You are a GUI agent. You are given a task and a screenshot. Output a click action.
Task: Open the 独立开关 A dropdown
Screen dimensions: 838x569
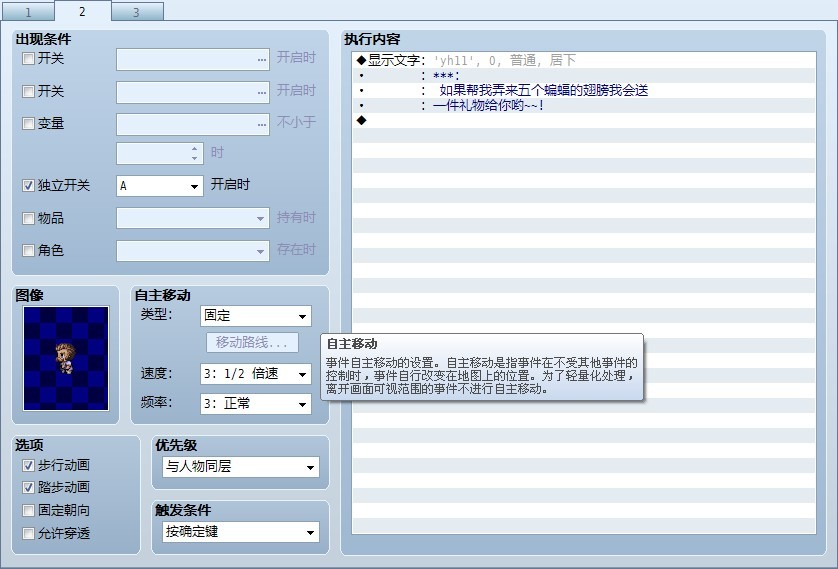coord(160,186)
